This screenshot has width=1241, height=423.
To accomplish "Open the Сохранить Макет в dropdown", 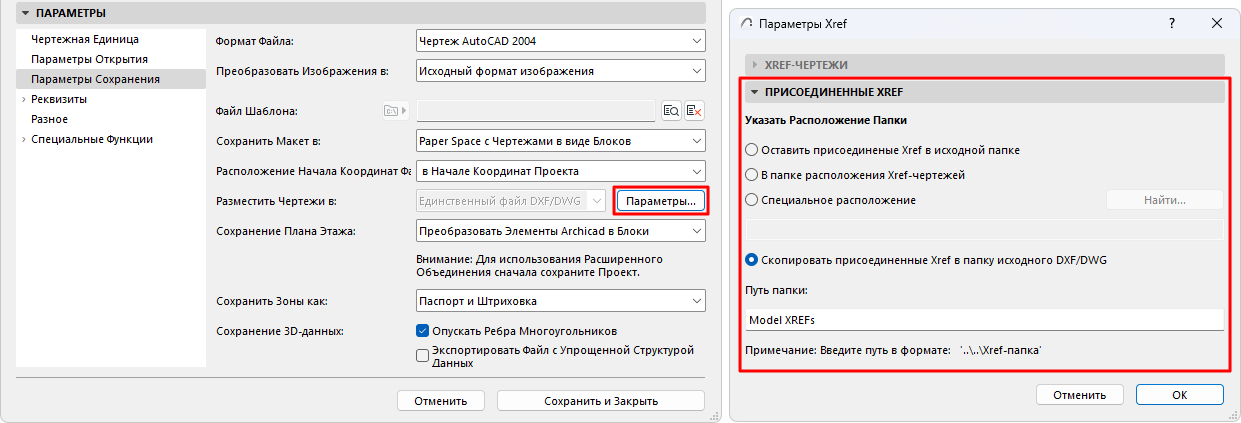I will click(560, 141).
